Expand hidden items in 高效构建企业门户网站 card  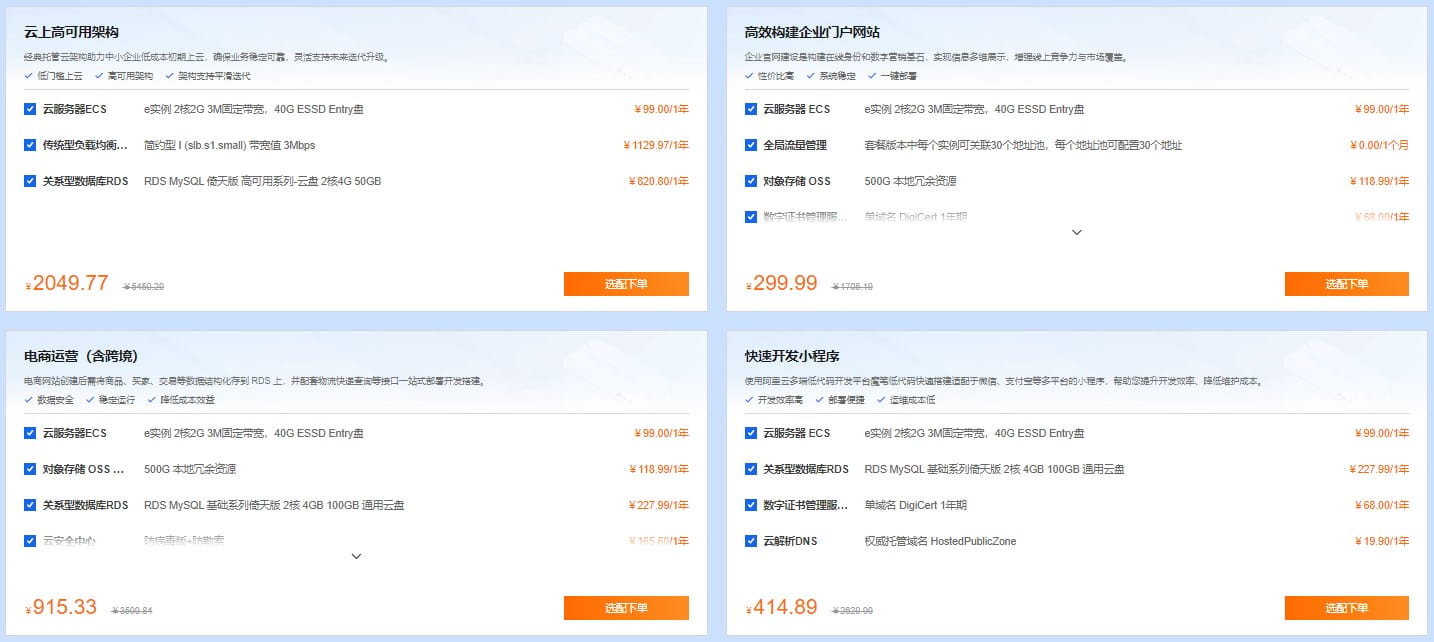click(1076, 232)
